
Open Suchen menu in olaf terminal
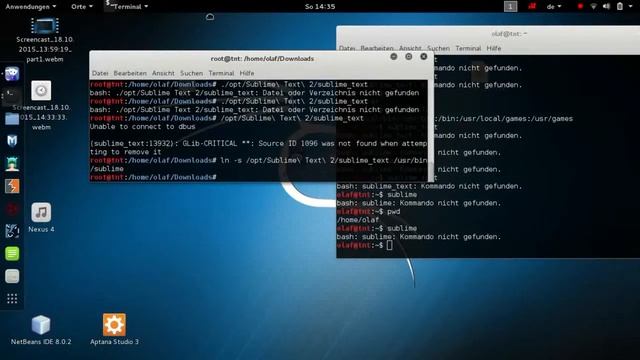click(438, 48)
